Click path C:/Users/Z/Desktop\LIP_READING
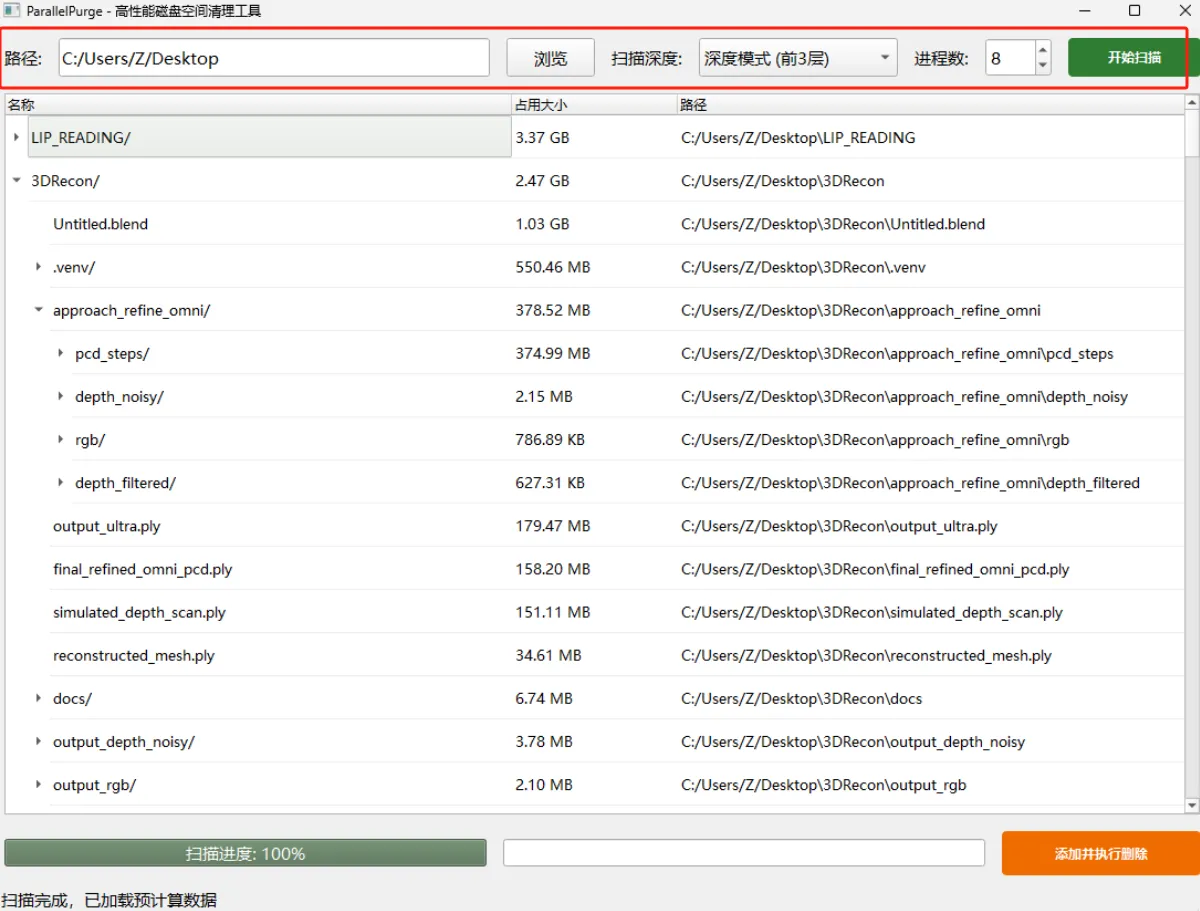 tap(798, 138)
